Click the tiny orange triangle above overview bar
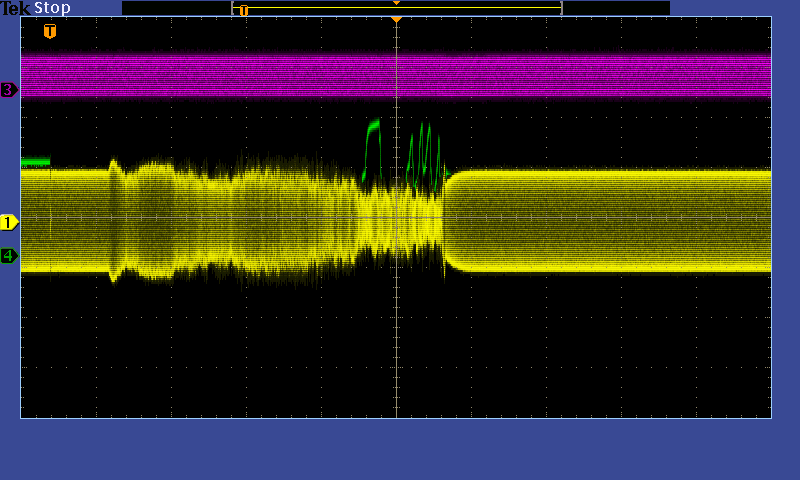Screen dimensions: 800x480 [396, 3]
